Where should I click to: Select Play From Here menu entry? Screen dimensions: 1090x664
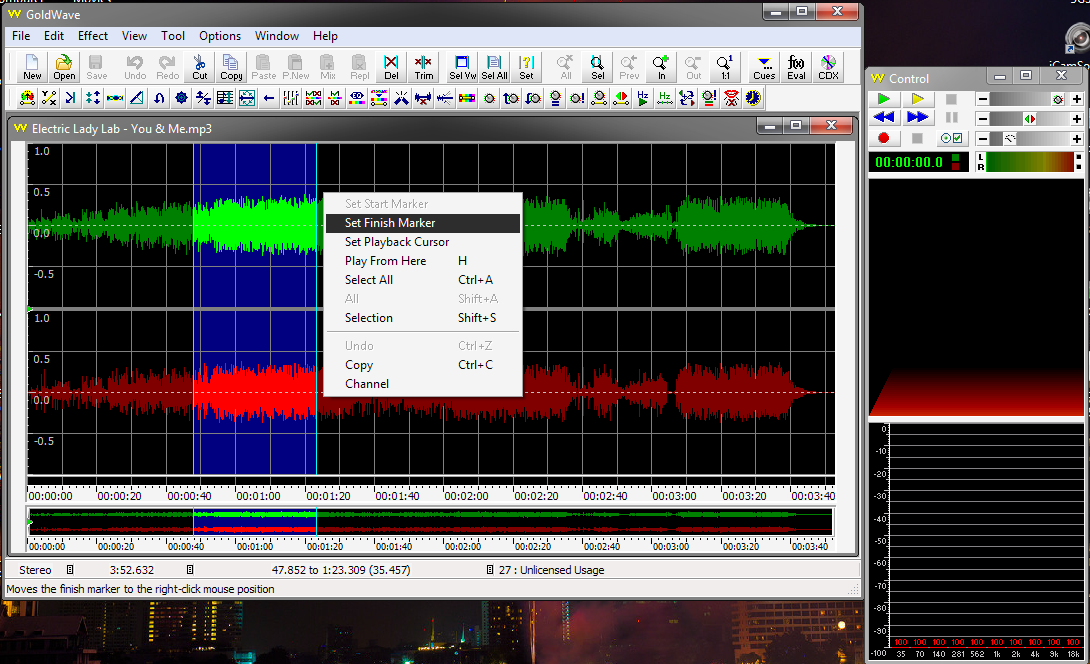(x=423, y=261)
